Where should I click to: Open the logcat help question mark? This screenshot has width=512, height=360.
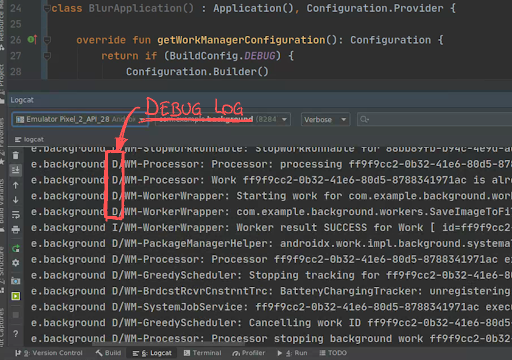point(16,334)
